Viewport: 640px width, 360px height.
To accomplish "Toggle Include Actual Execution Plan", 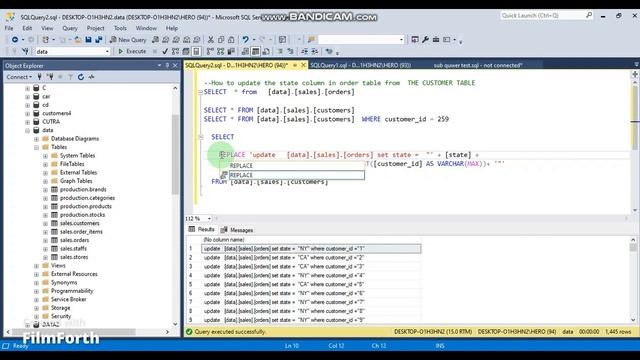I will click(210, 51).
